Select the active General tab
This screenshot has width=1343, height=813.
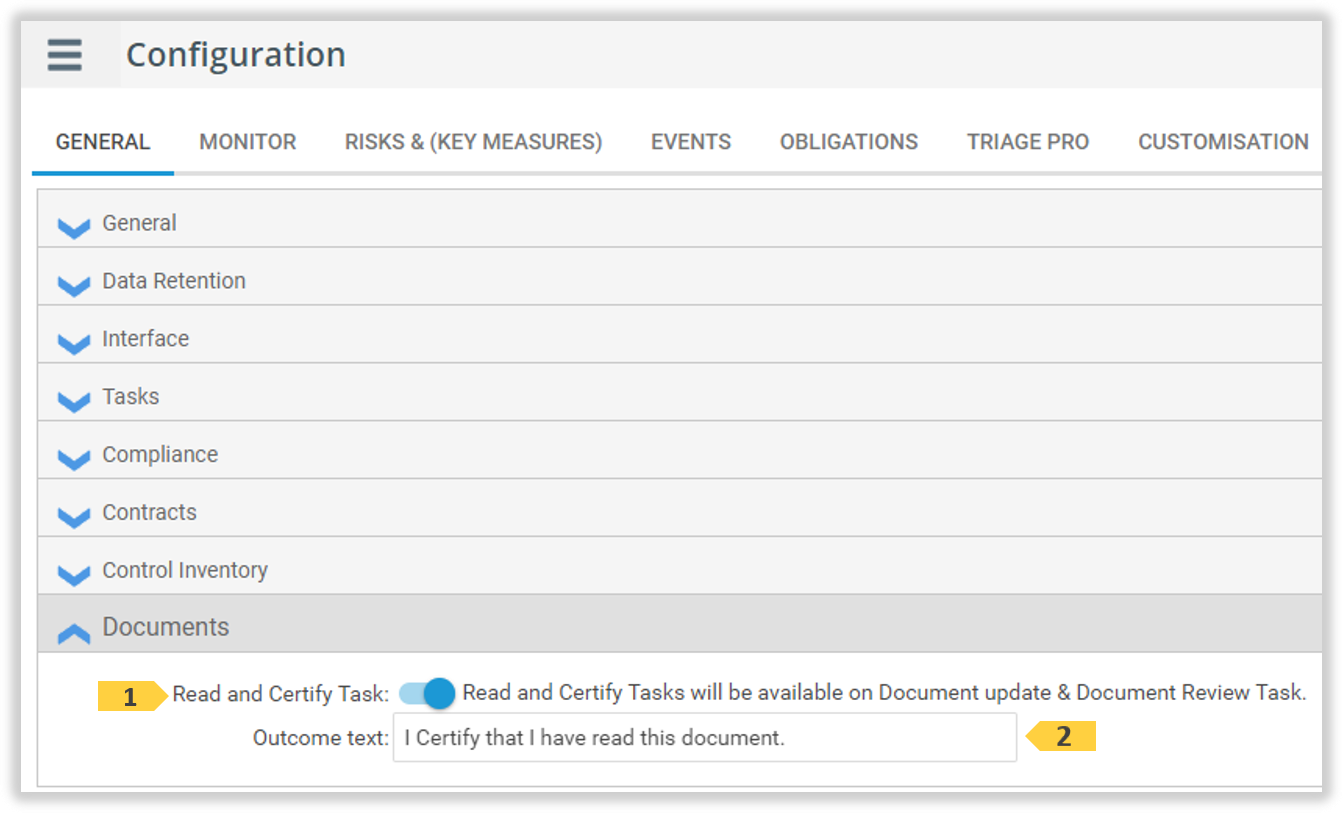102,142
